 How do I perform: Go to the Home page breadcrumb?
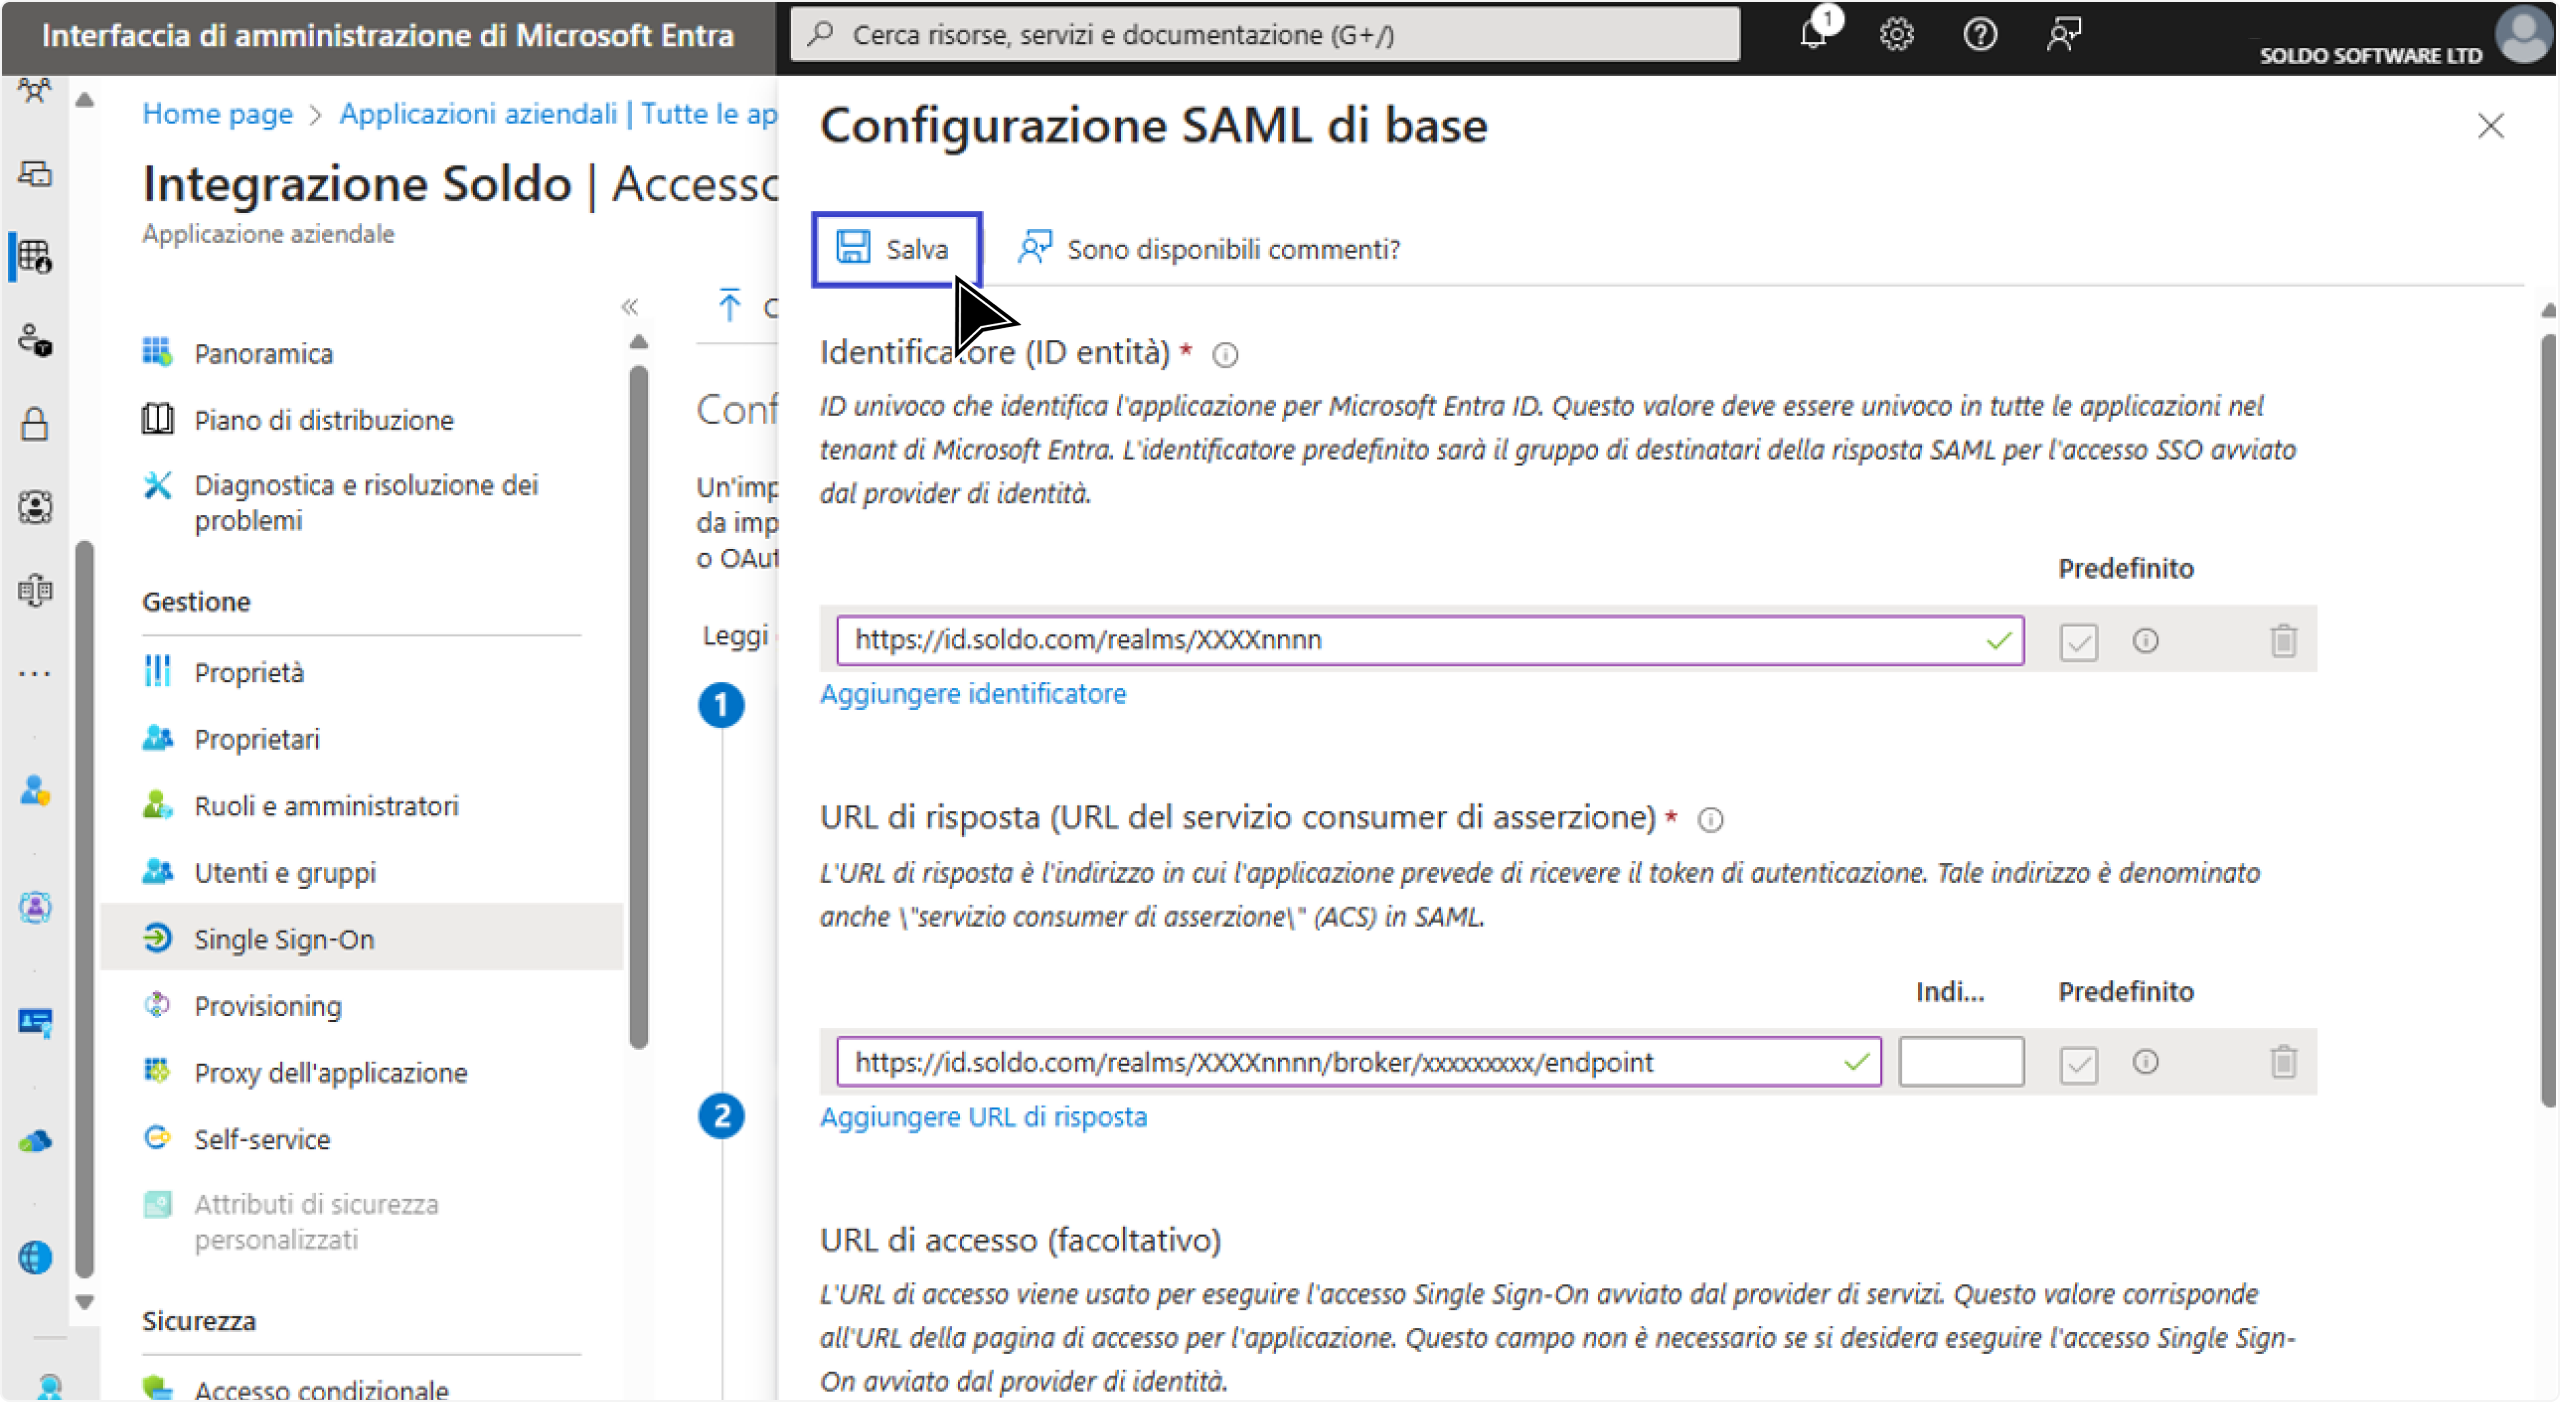click(217, 114)
